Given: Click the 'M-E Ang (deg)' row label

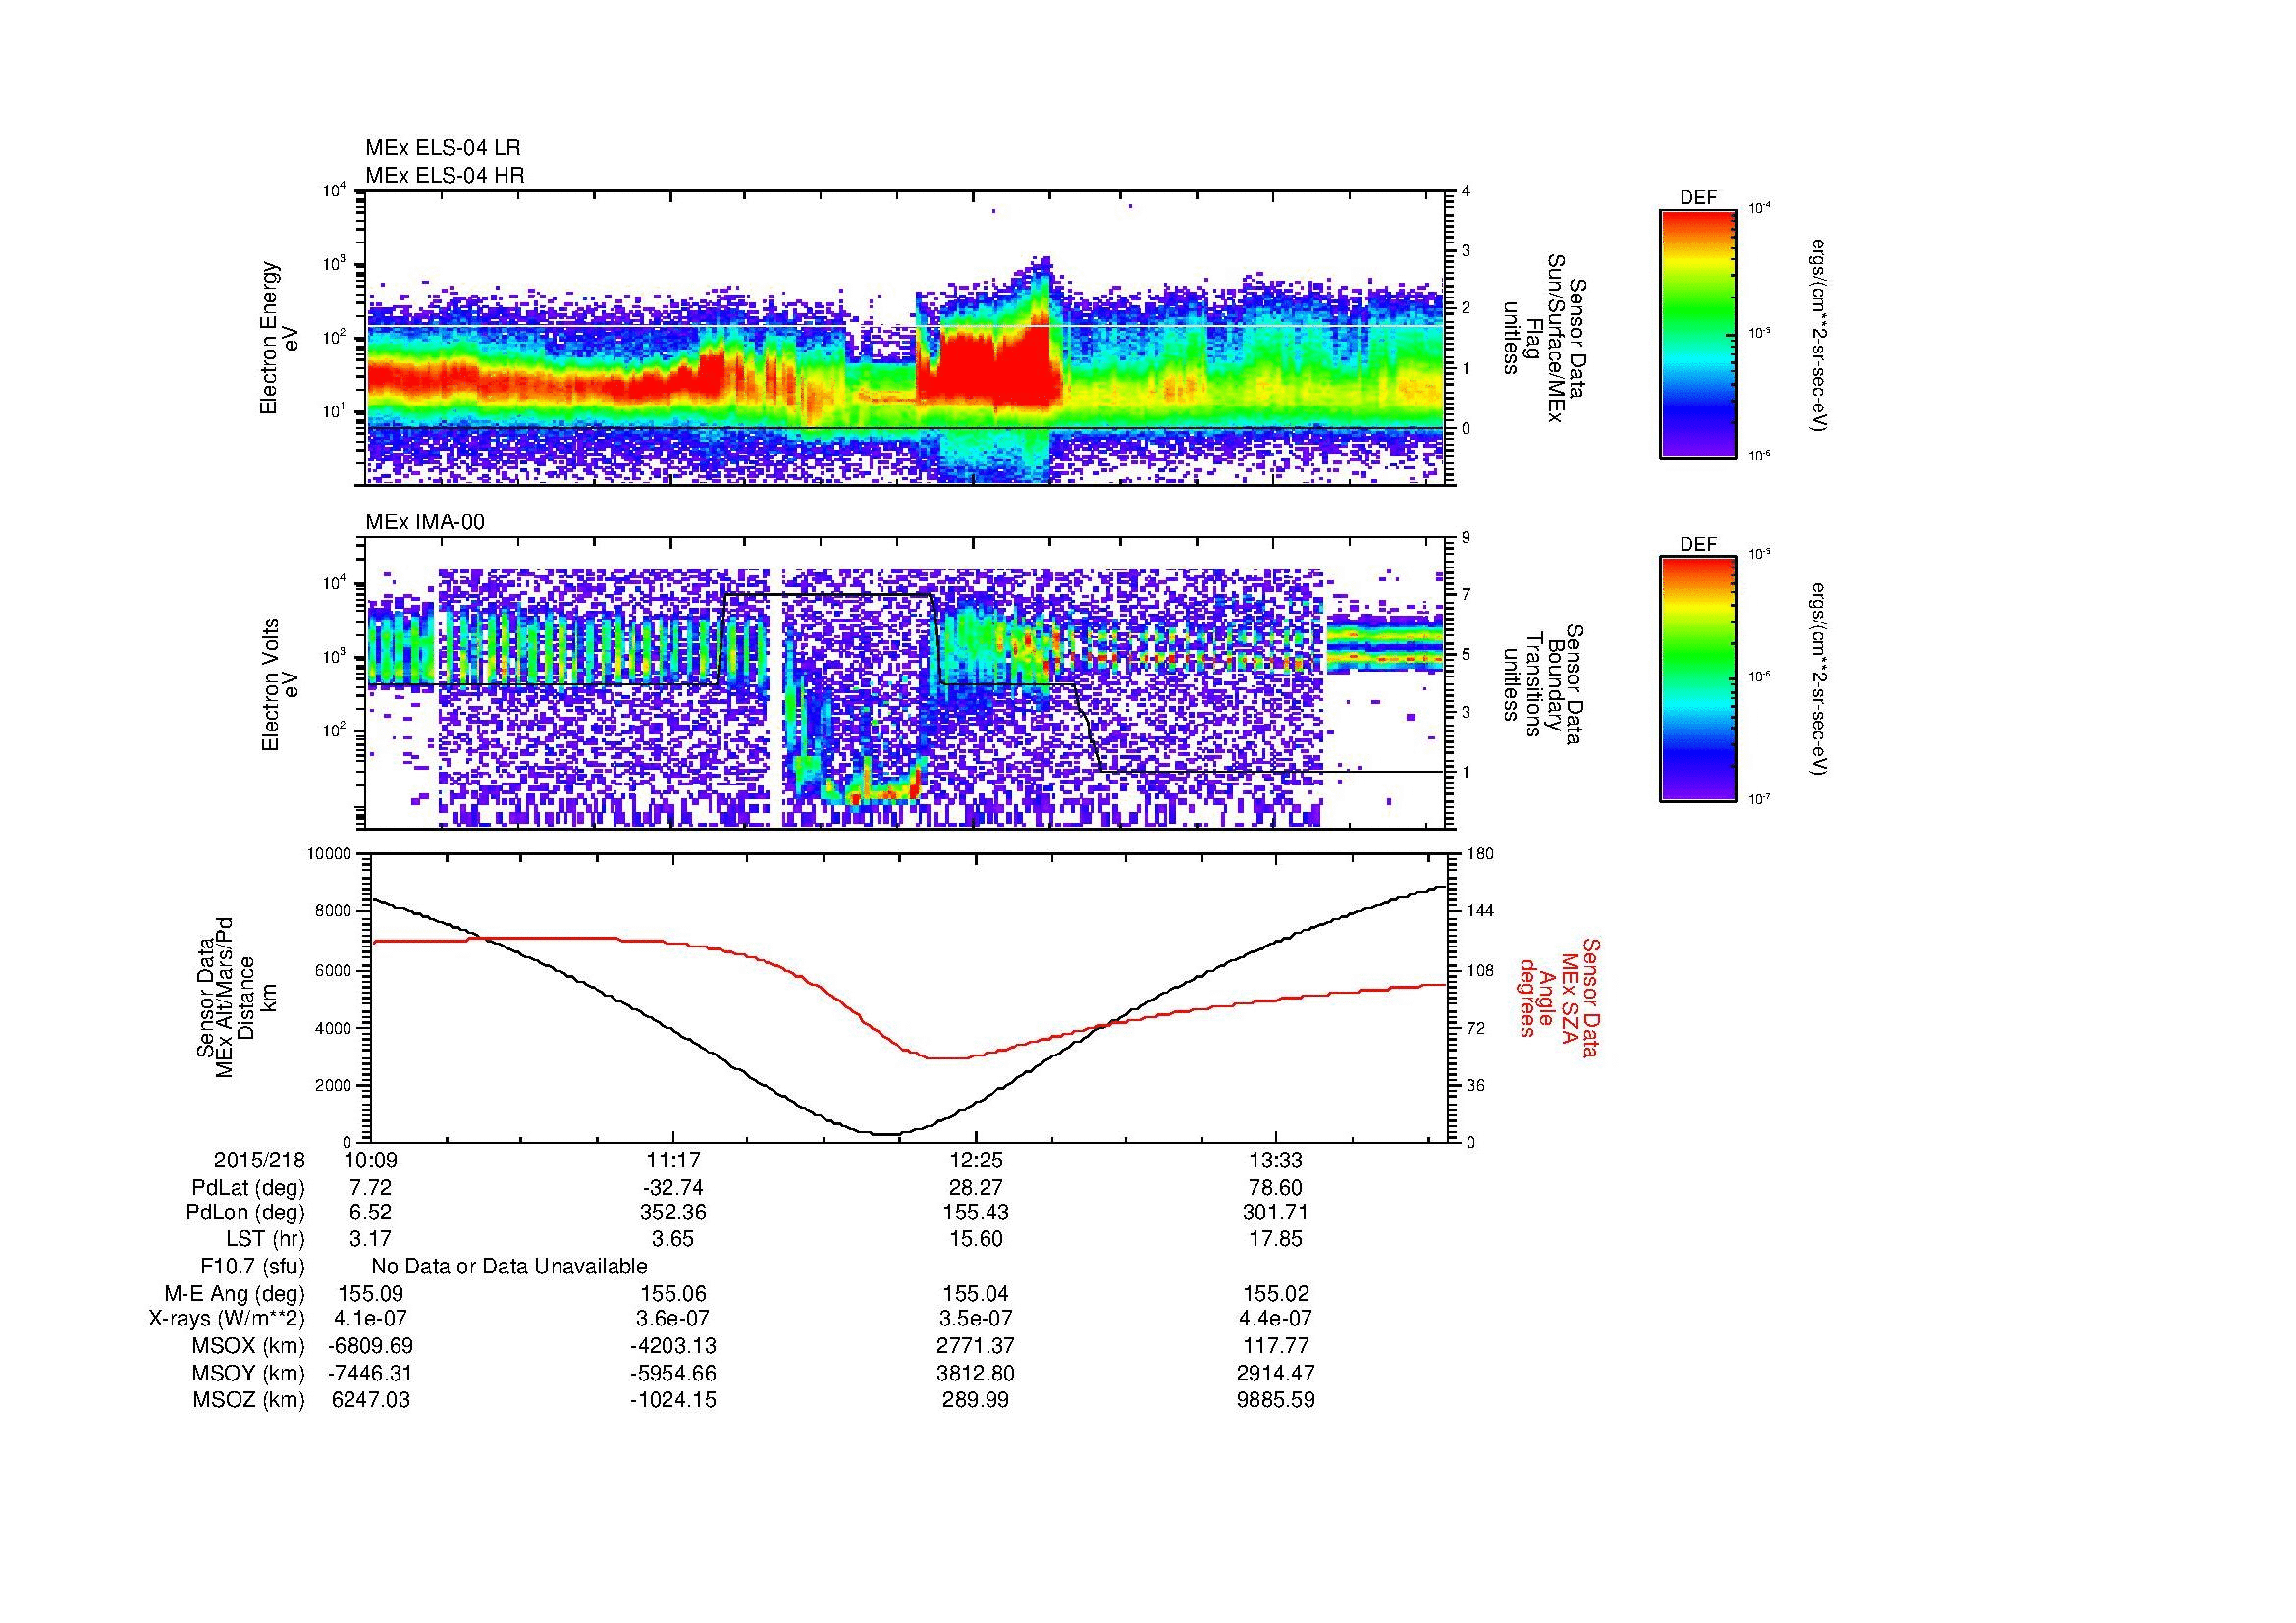Looking at the screenshot, I should click(x=234, y=1294).
